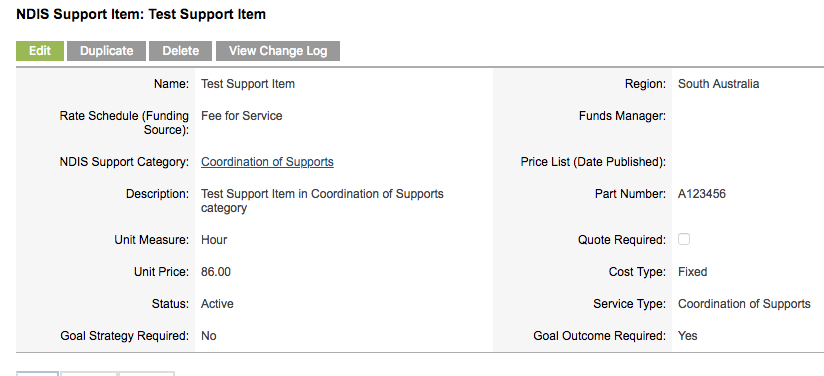Select the first tab below the details

point(37,373)
